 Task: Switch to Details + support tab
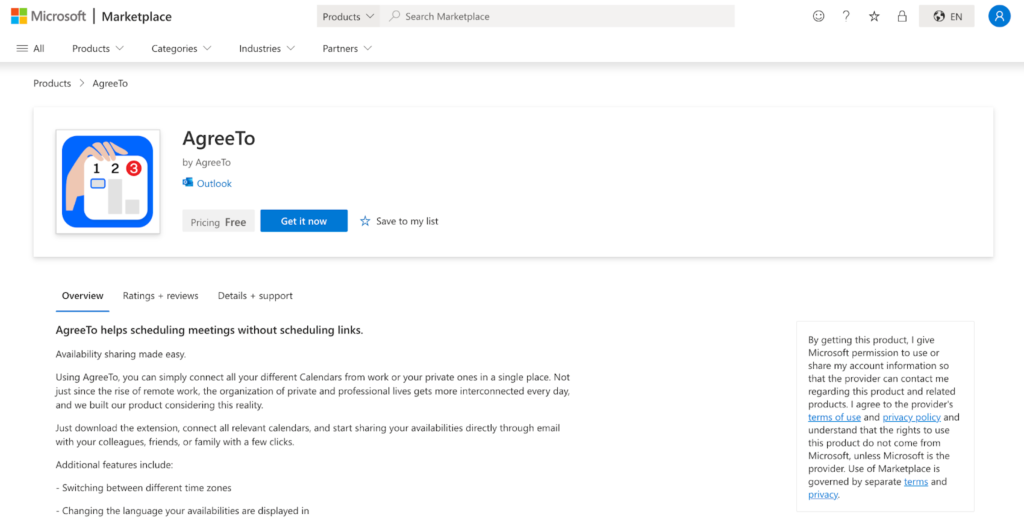pyautogui.click(x=255, y=296)
